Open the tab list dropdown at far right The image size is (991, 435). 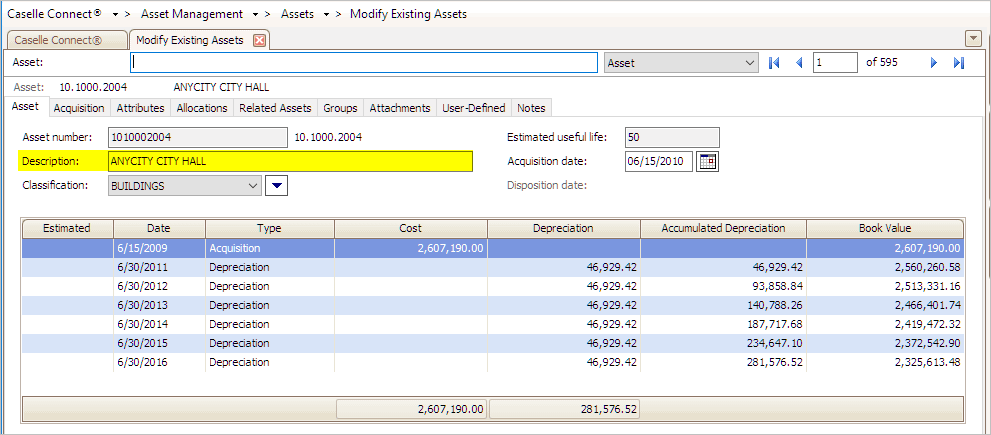[x=972, y=39]
